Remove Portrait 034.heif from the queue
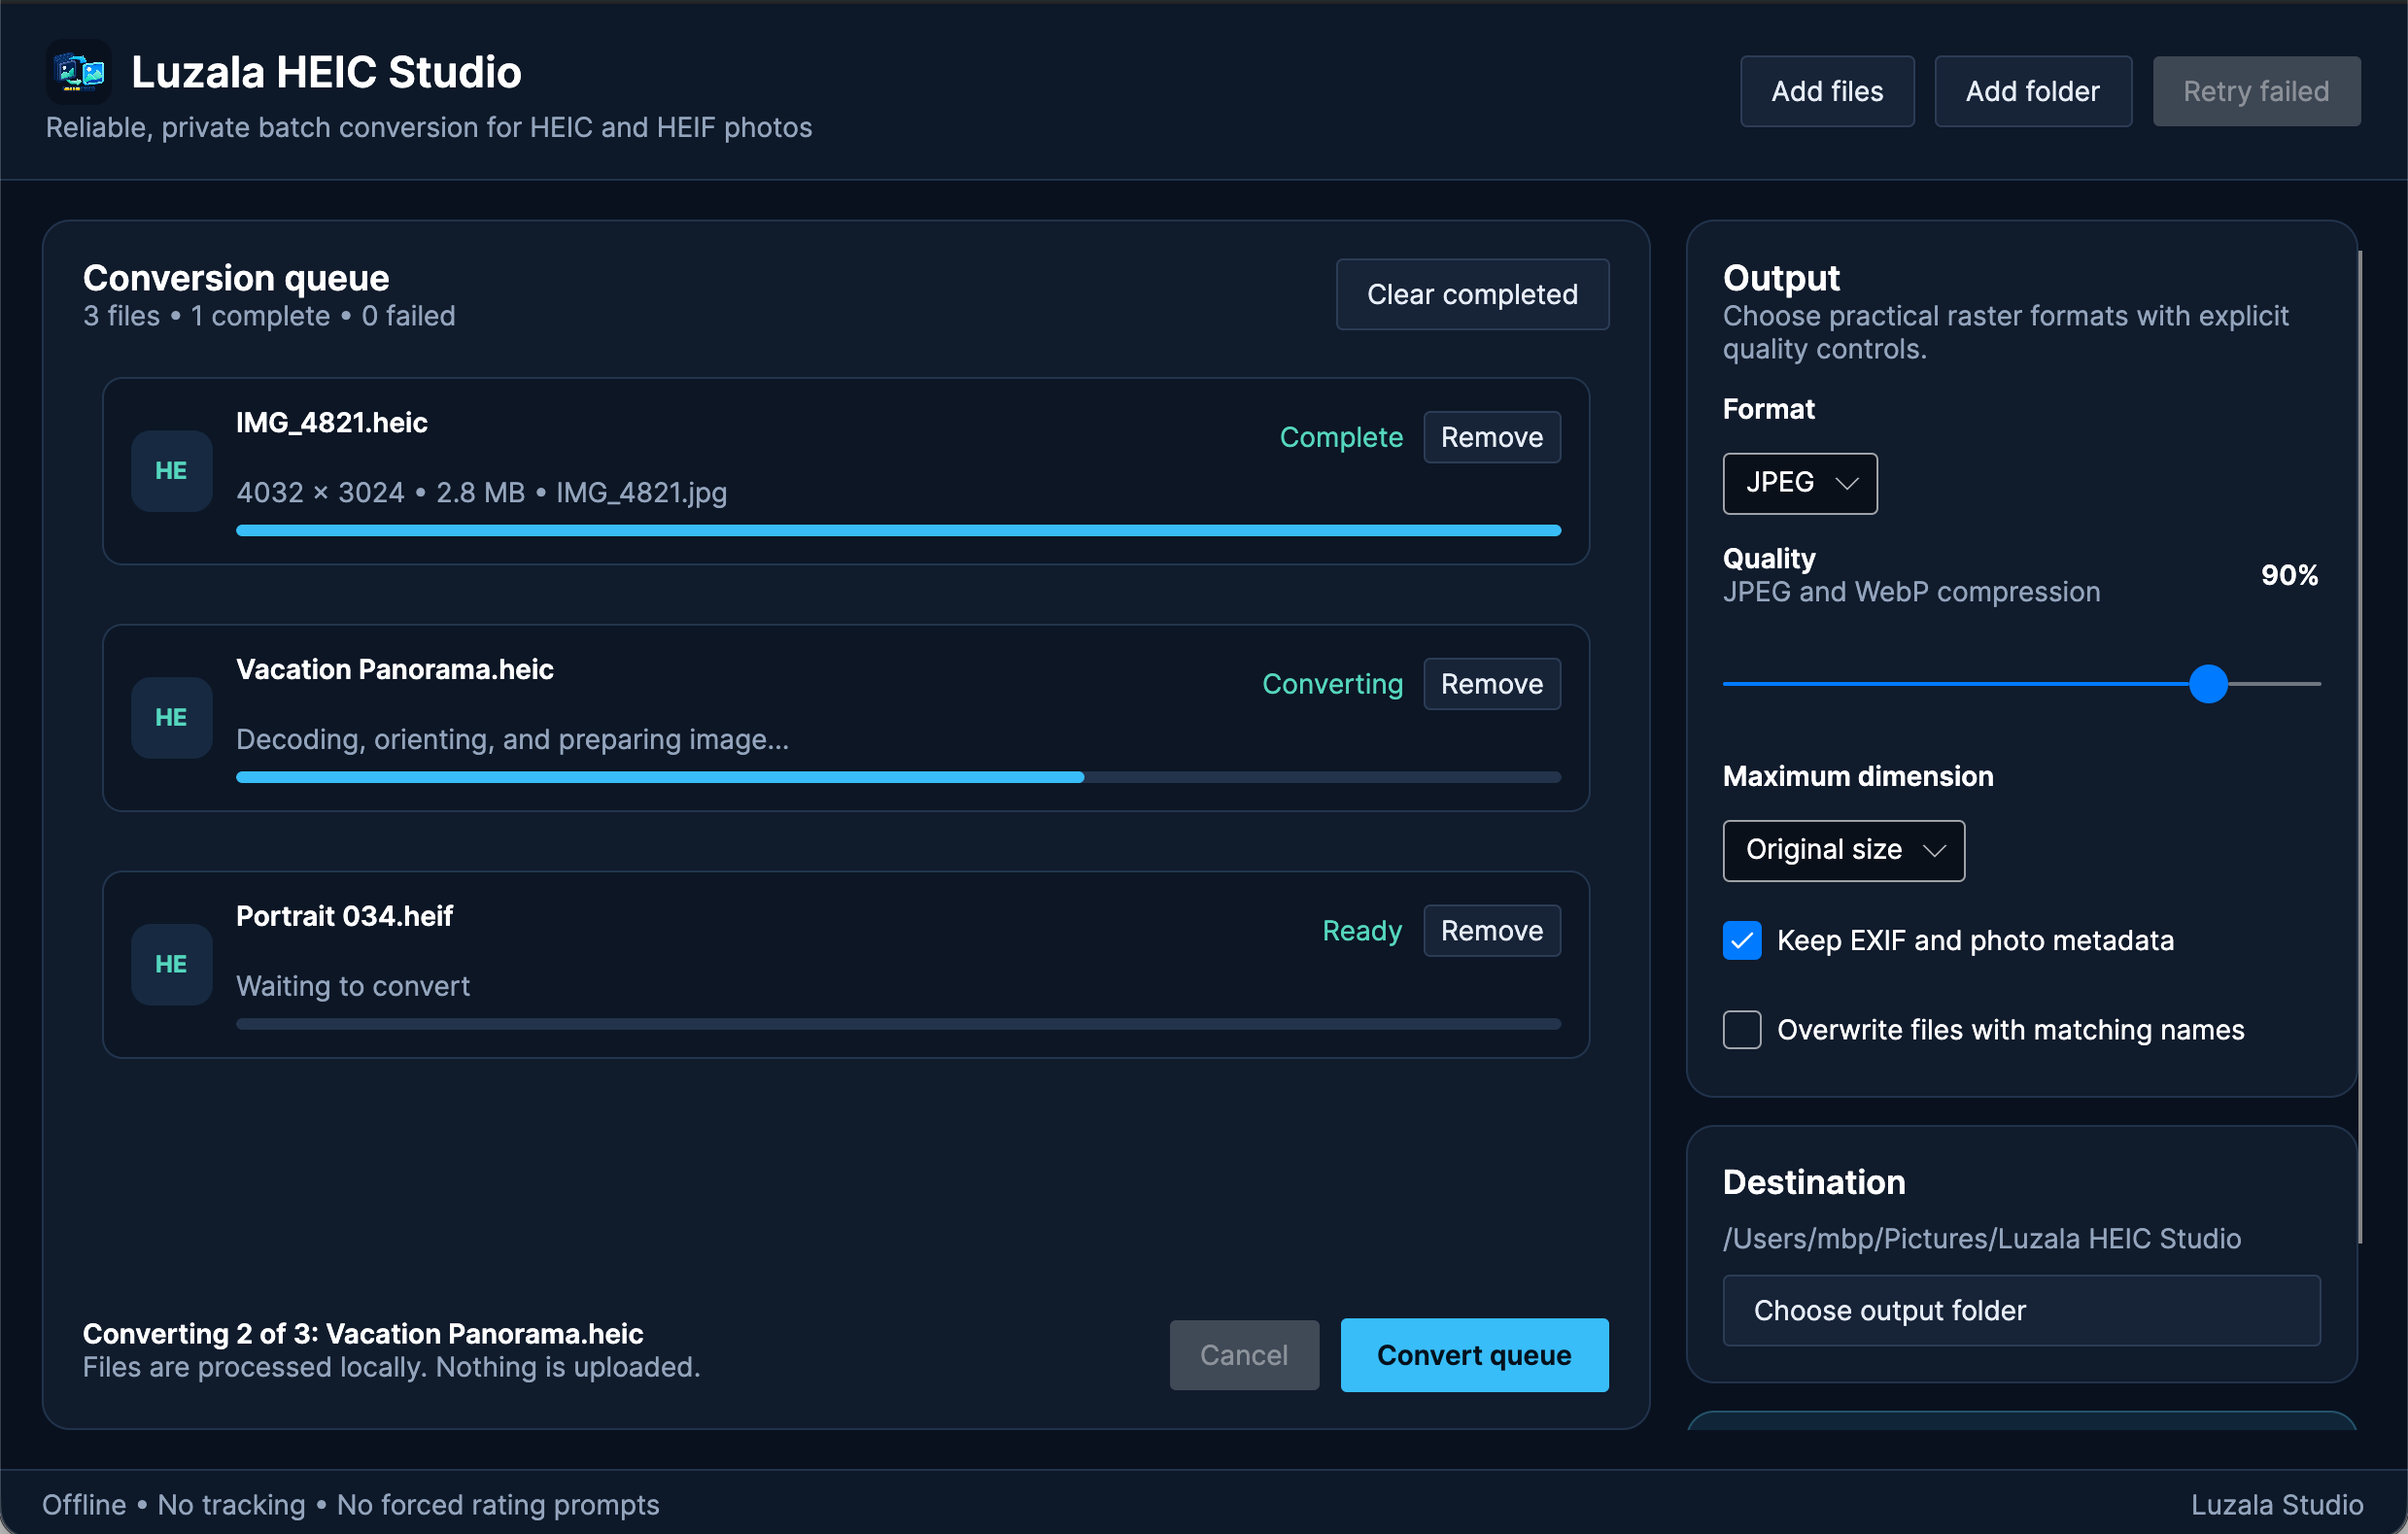This screenshot has height=1534, width=2408. click(x=1492, y=931)
